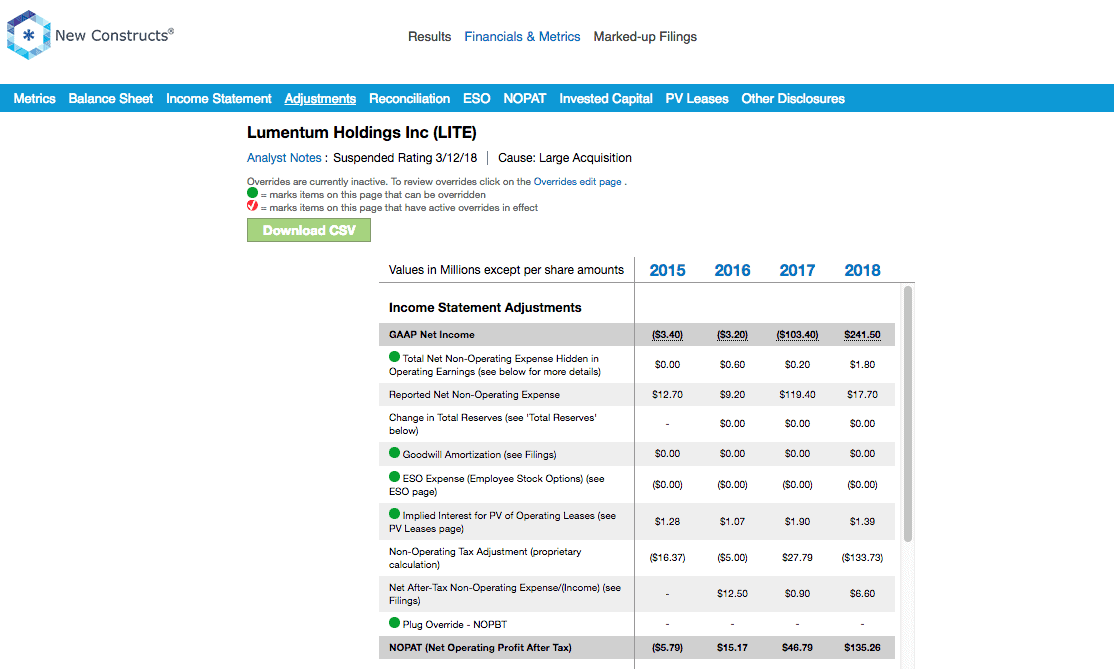Click NOPAT 2015 value ($5.79)
1114x669 pixels.
667,648
